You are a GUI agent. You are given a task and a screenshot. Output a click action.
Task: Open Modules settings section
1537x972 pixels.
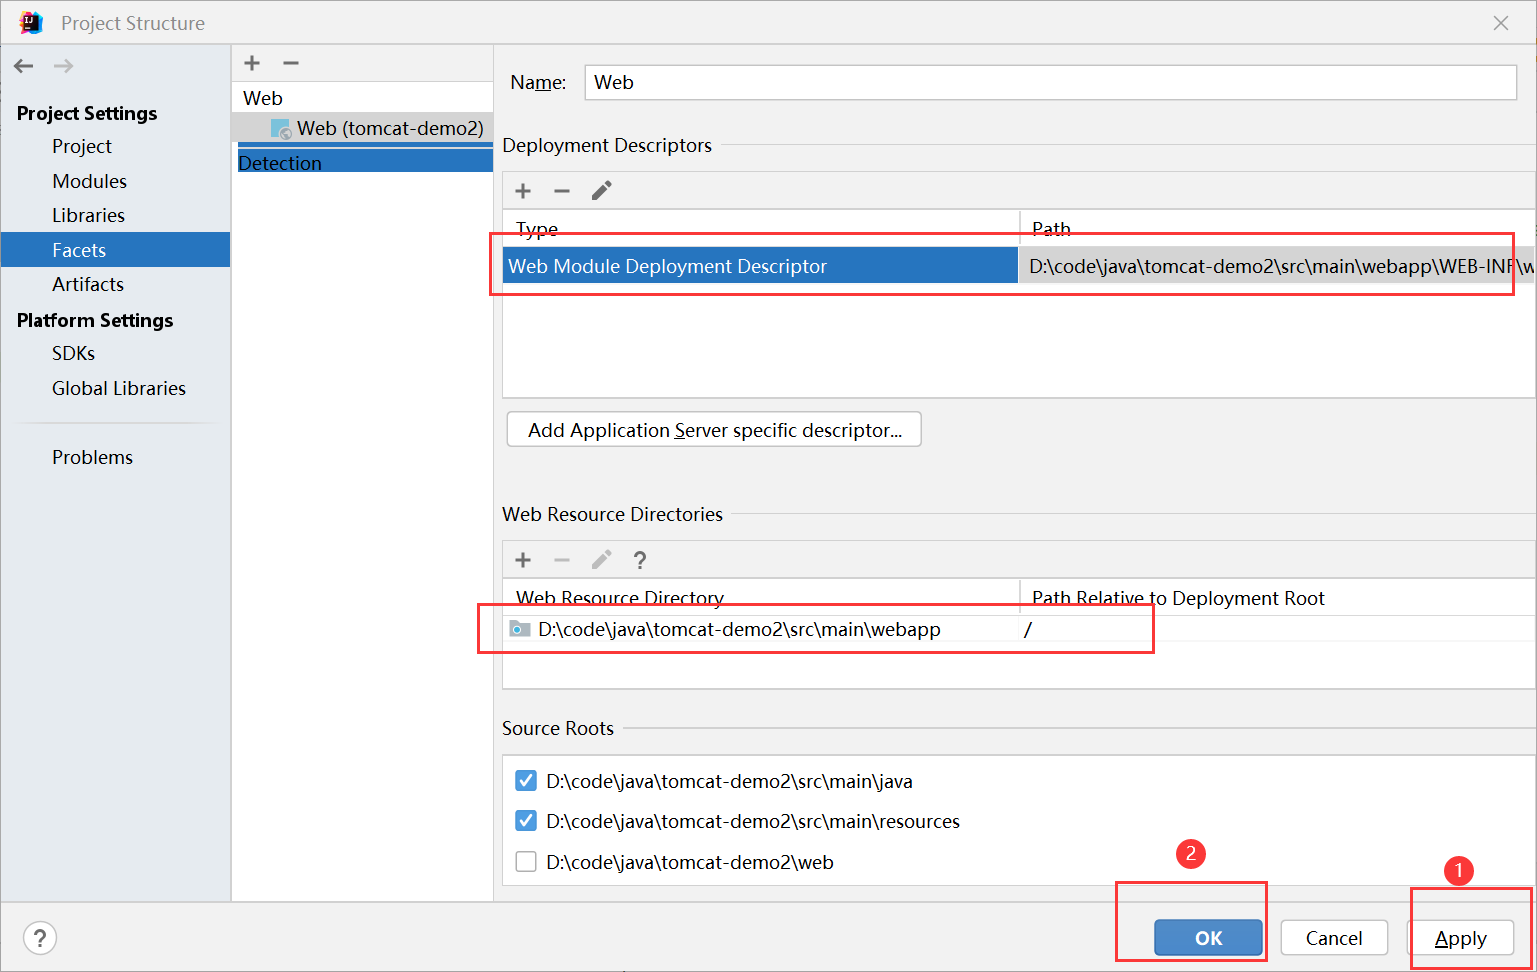[90, 181]
